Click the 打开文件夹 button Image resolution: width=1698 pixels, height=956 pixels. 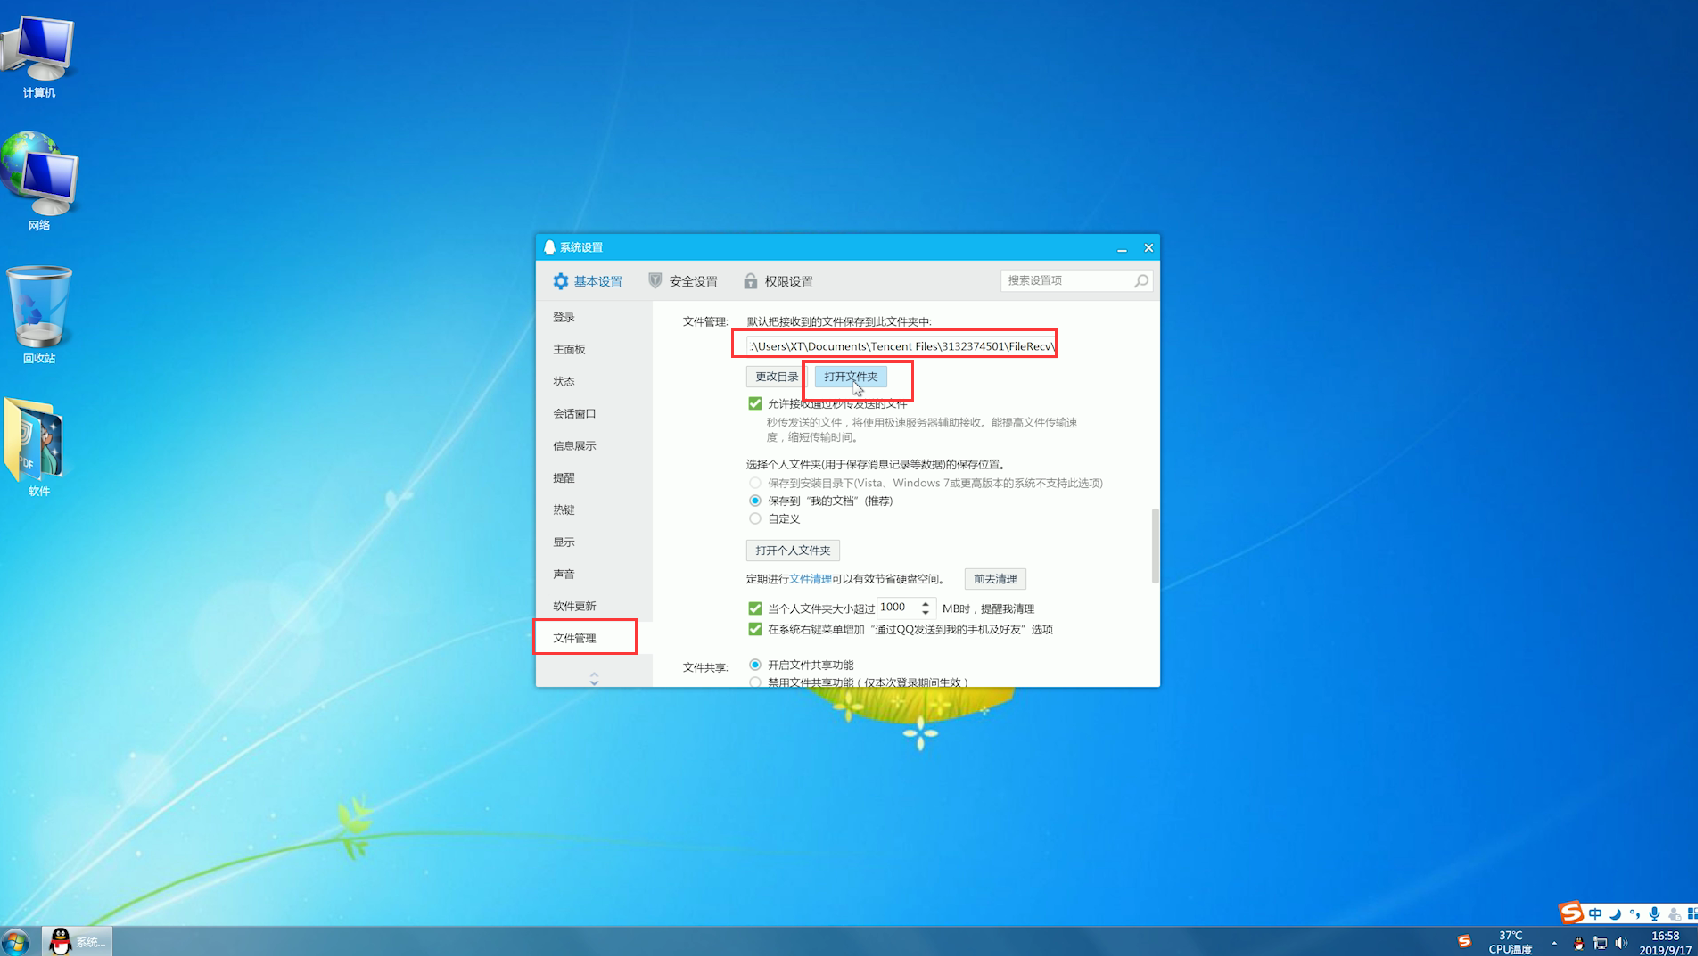coord(850,377)
